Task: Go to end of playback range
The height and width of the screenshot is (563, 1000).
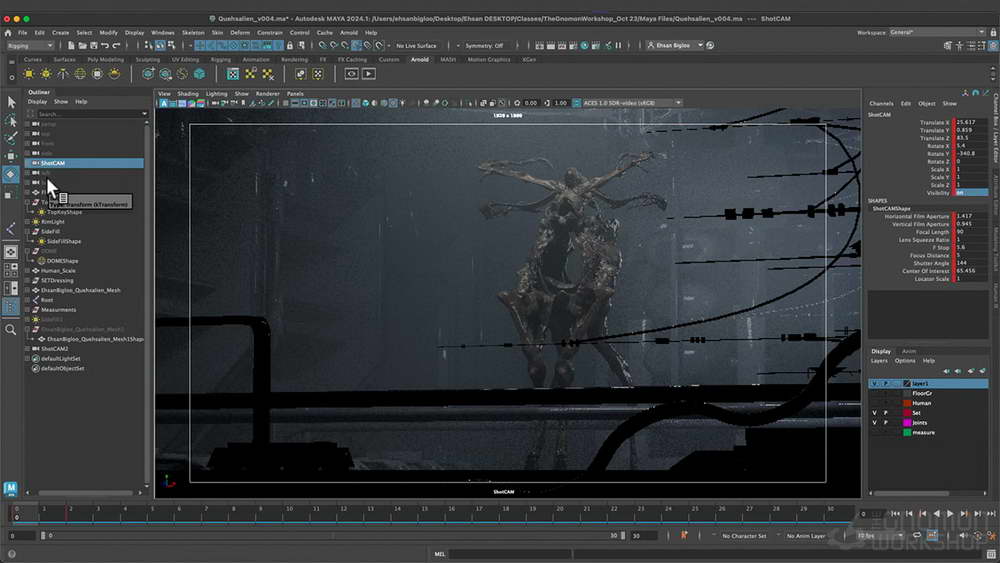Action: point(990,513)
